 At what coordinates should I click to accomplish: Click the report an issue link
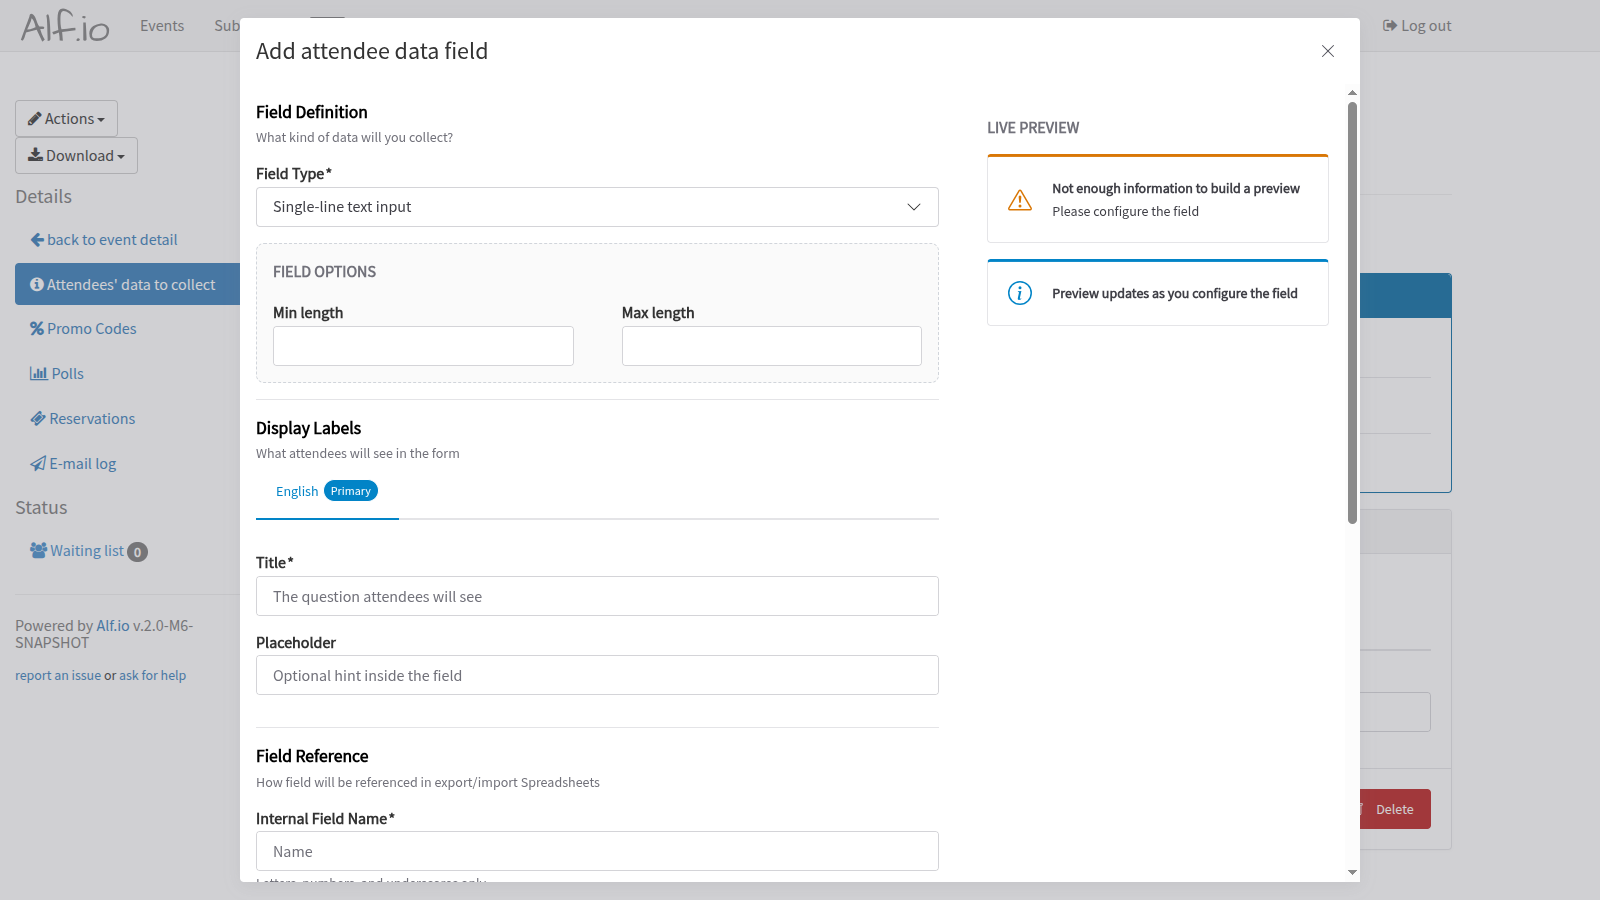(x=57, y=675)
